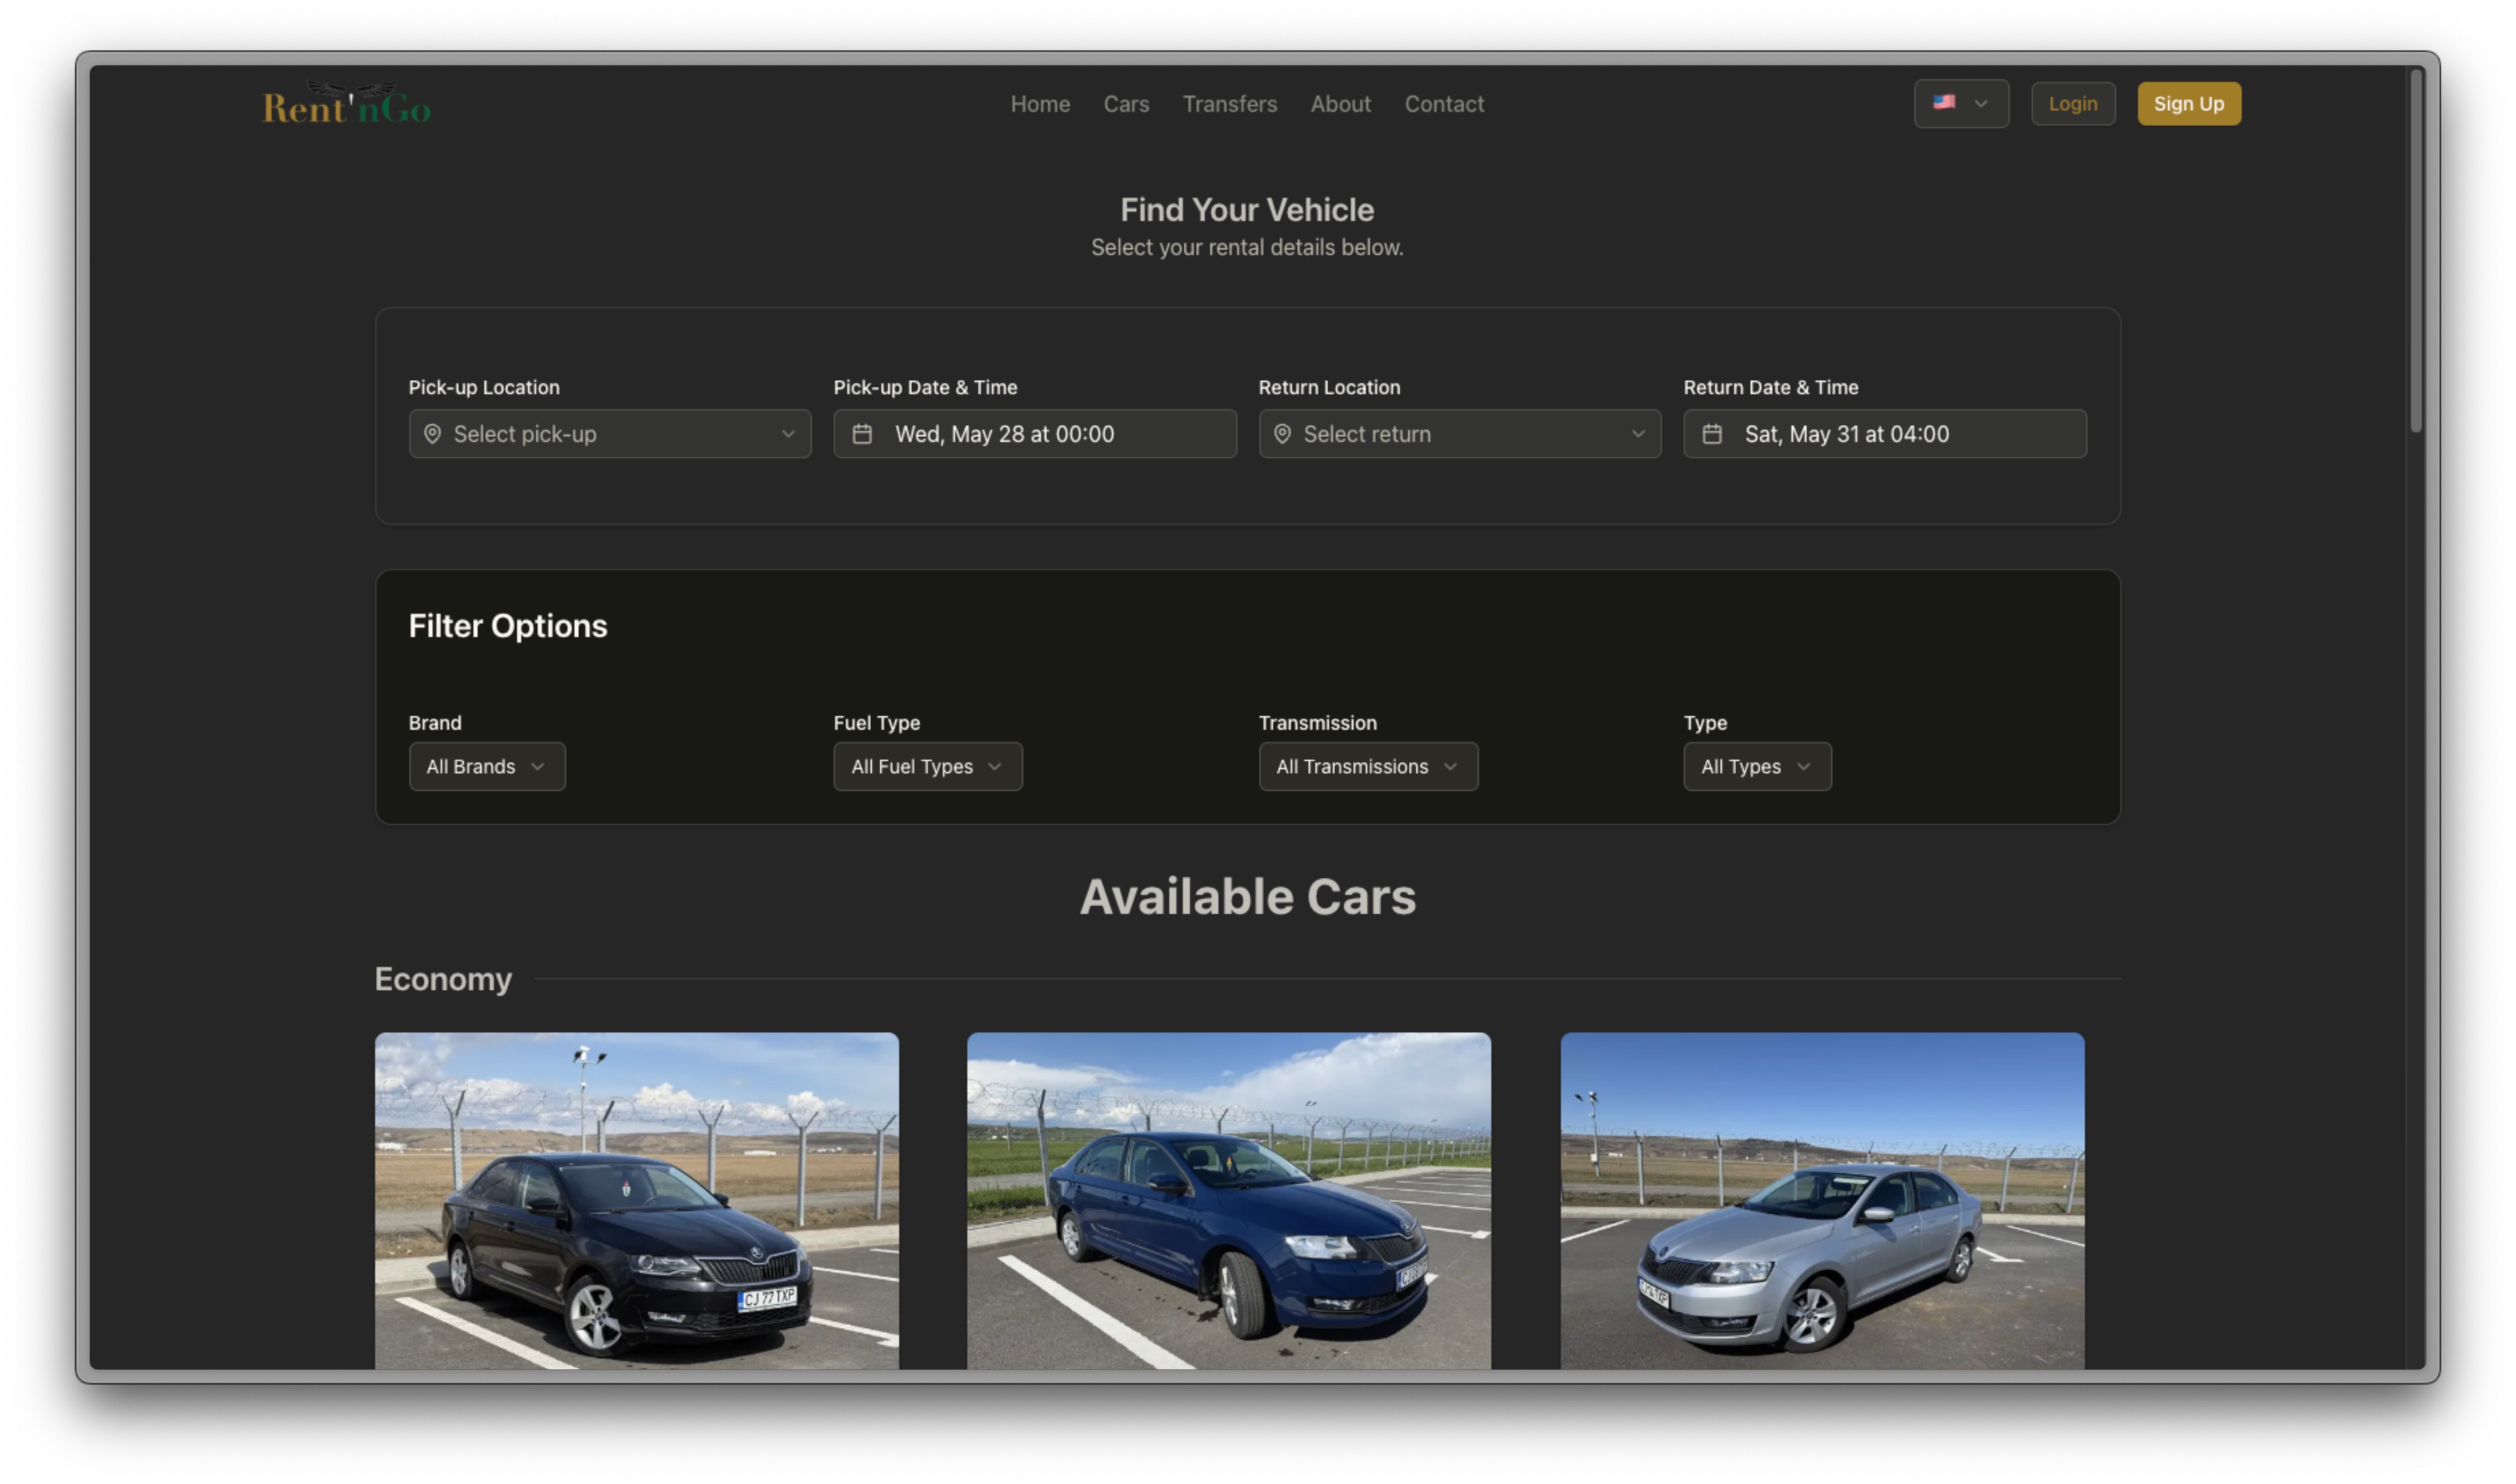The image size is (2516, 1484).
Task: Select the blue Skoda car photo
Action: click(1229, 1201)
